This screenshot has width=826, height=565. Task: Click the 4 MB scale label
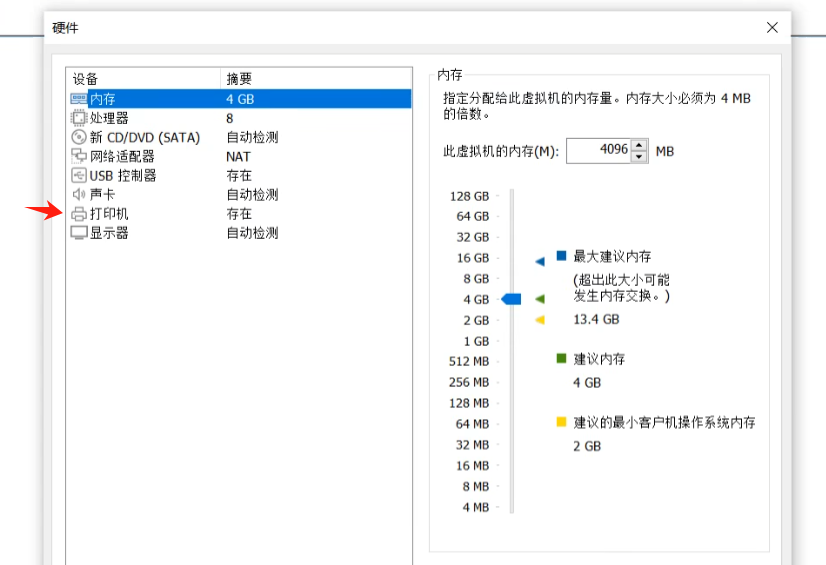476,507
